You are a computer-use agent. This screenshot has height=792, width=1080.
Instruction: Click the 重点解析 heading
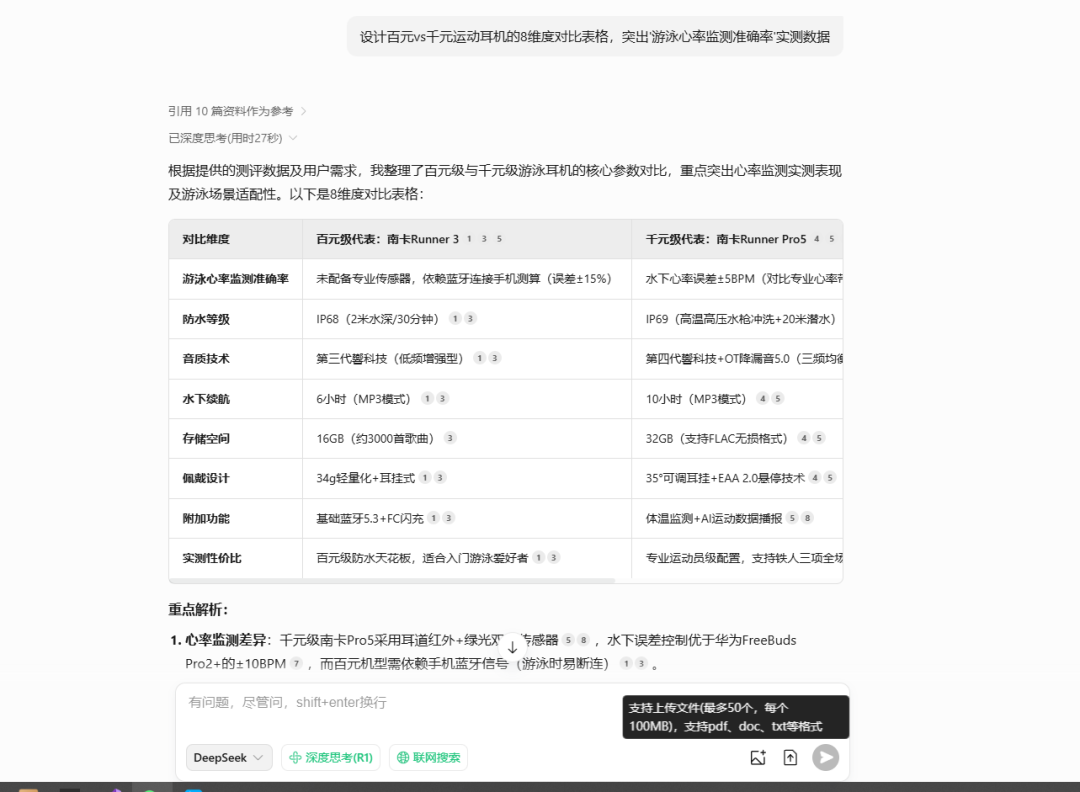pos(198,609)
